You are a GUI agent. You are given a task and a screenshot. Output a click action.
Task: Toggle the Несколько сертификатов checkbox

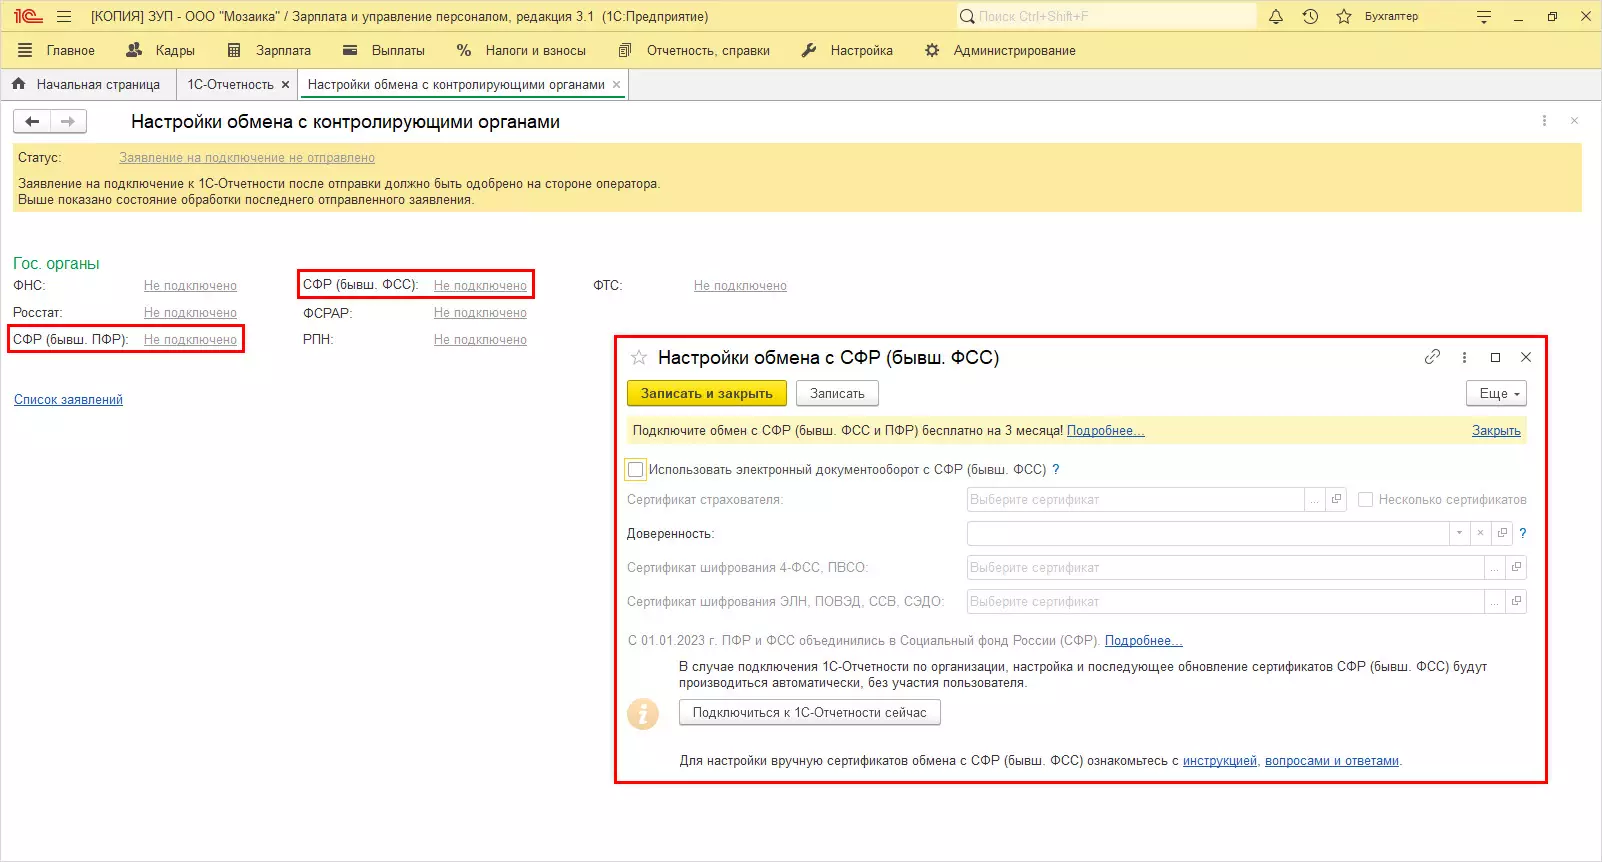coord(1365,499)
